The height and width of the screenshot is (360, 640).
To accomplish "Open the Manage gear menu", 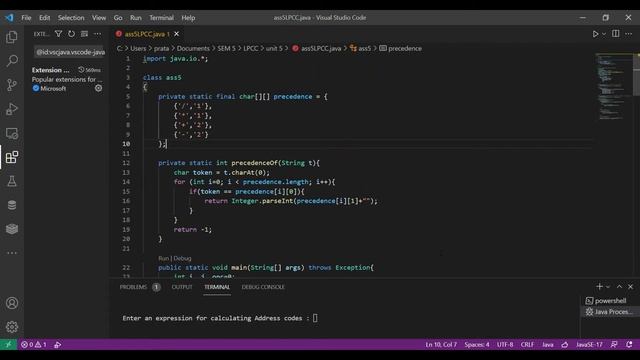I will [x=12, y=327].
